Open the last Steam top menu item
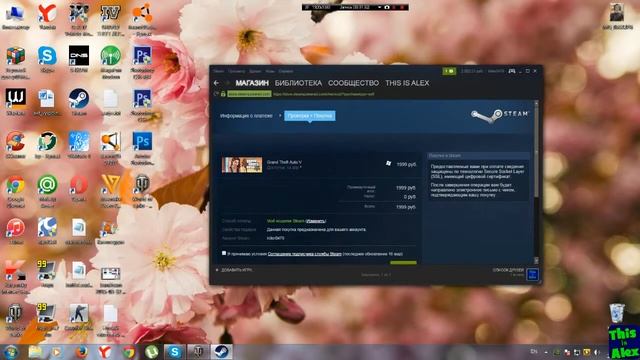 point(286,71)
